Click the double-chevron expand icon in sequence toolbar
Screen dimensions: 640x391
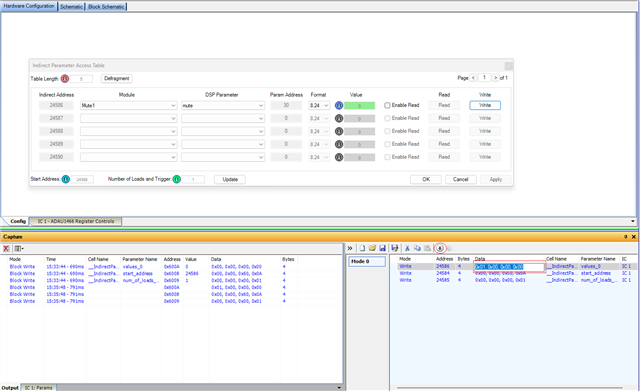350,248
